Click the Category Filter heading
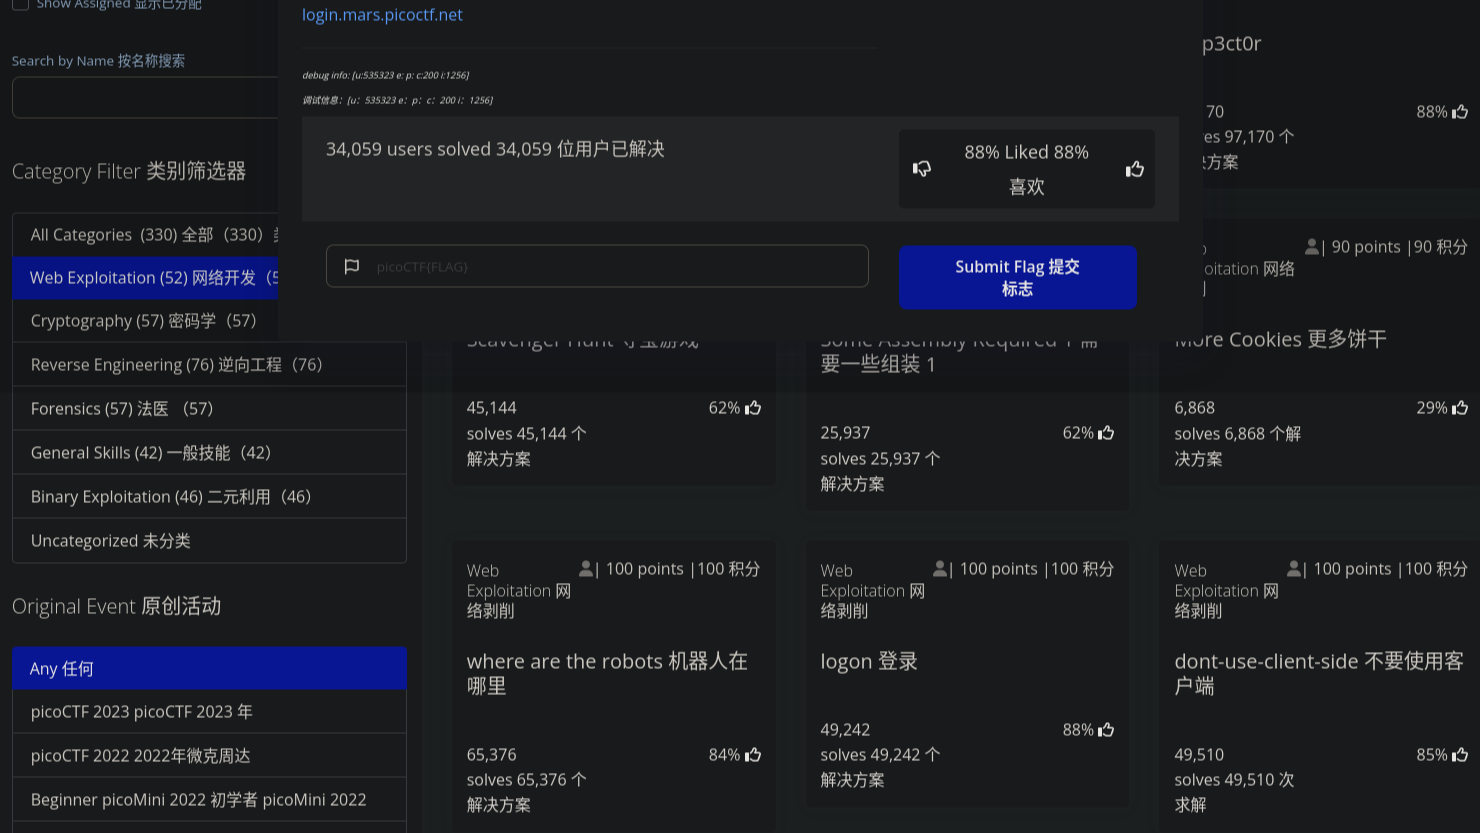 (x=129, y=171)
